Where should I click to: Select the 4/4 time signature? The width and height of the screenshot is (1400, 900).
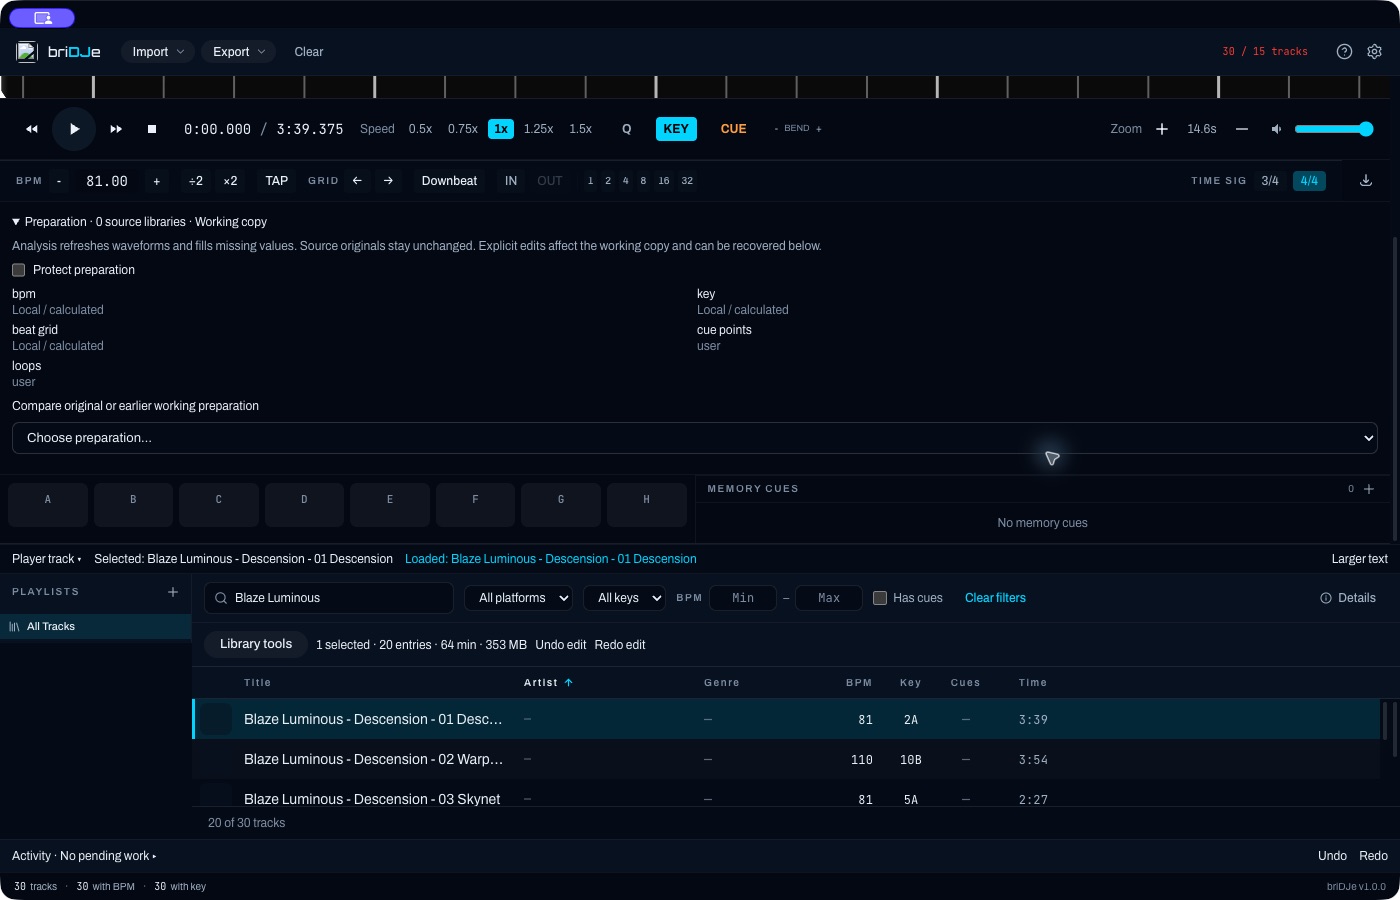click(1309, 181)
